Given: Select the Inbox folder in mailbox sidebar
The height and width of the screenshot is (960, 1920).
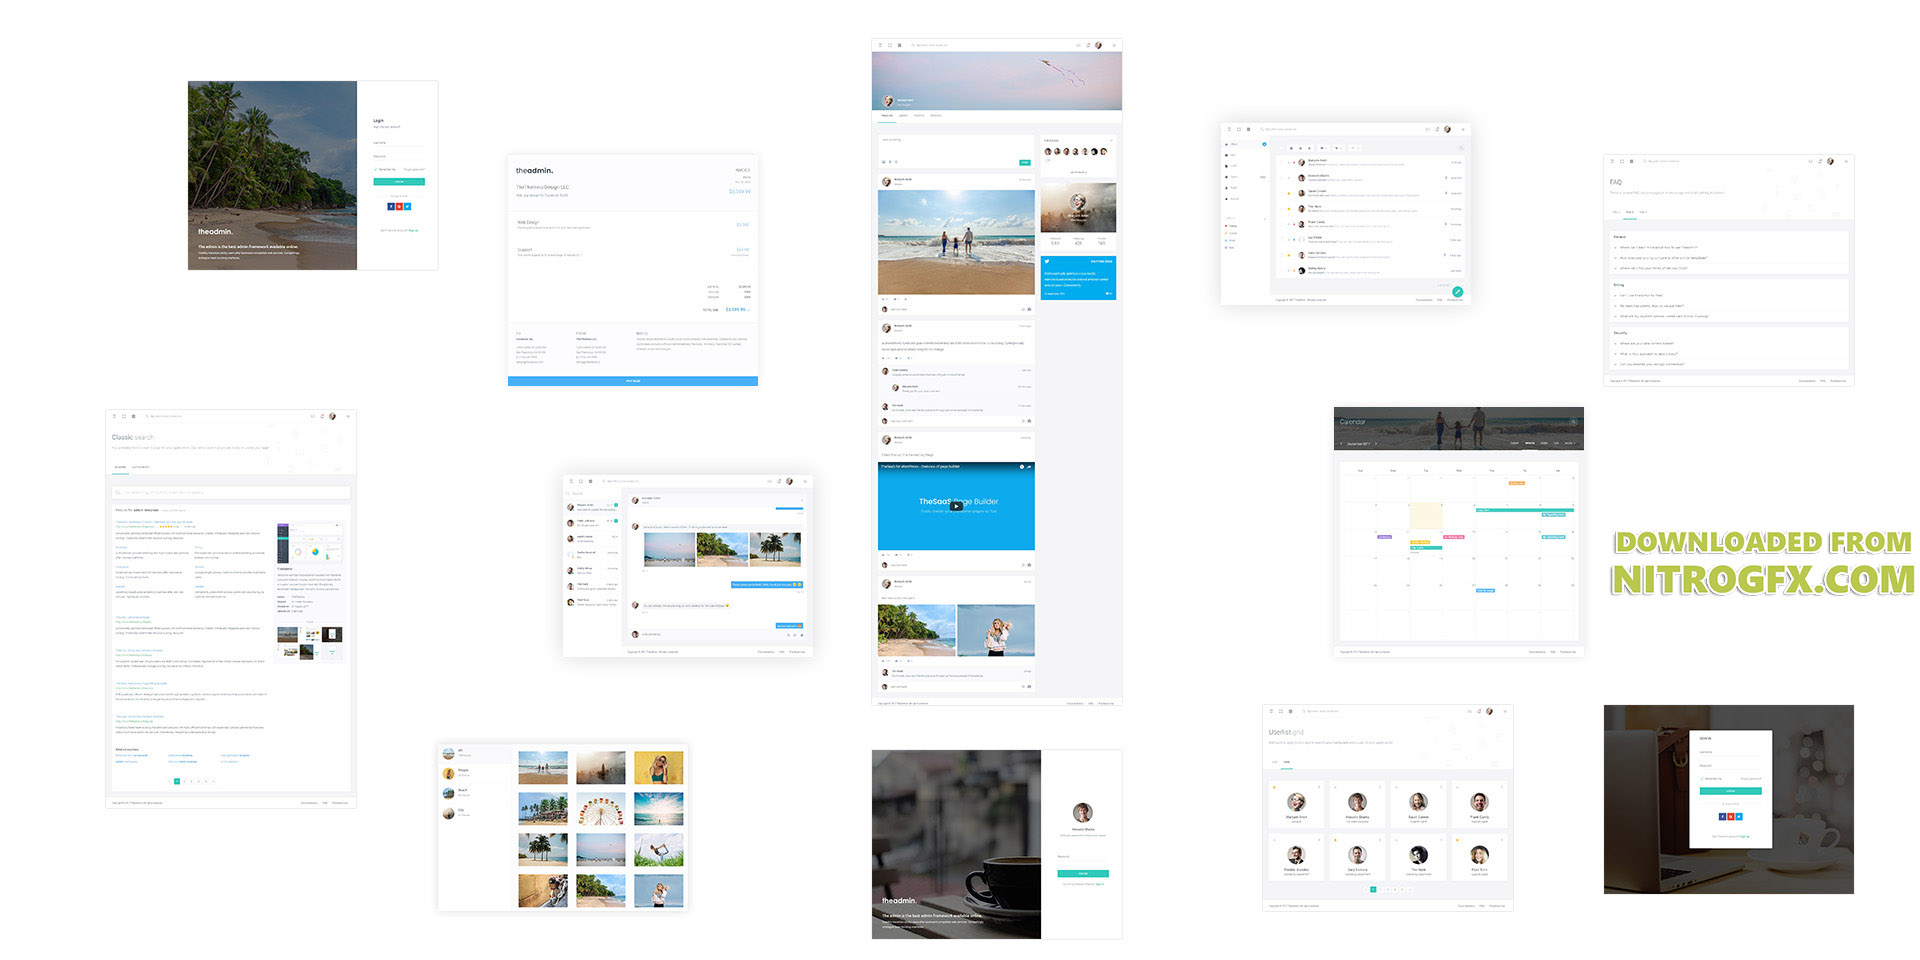Looking at the screenshot, I should coord(1234,144).
